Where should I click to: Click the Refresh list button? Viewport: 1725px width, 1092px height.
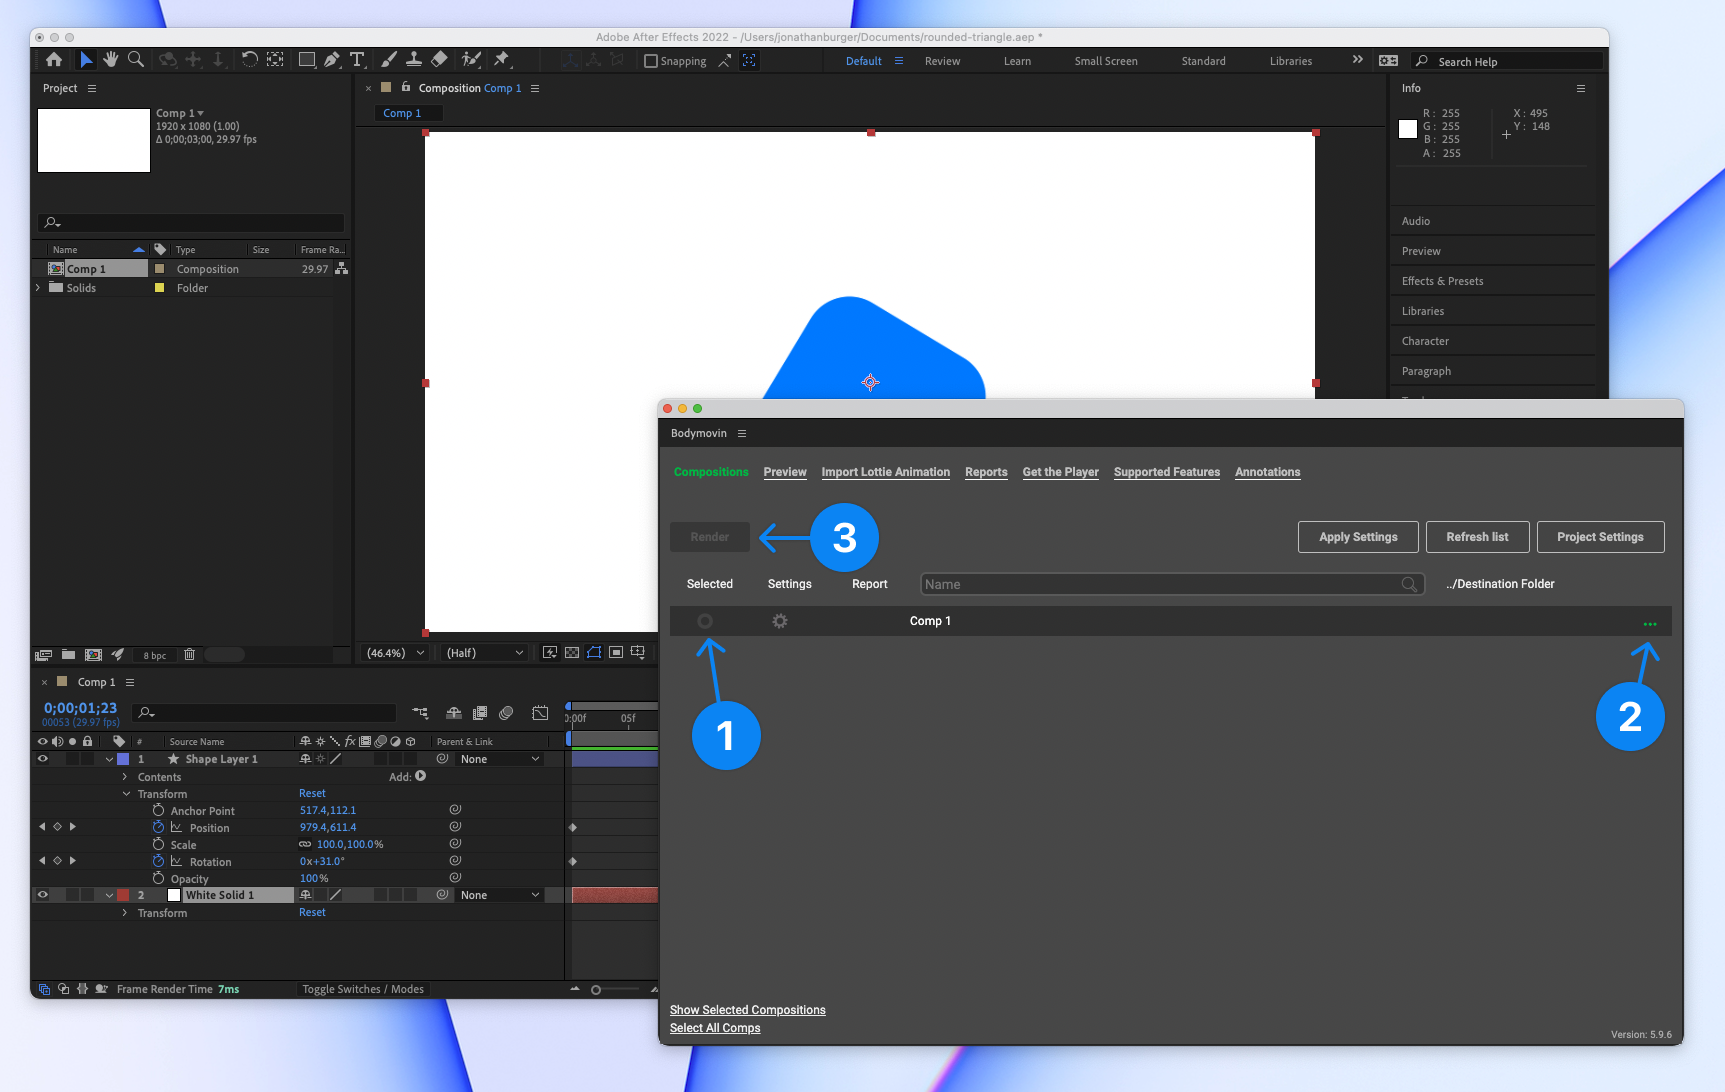click(1477, 537)
